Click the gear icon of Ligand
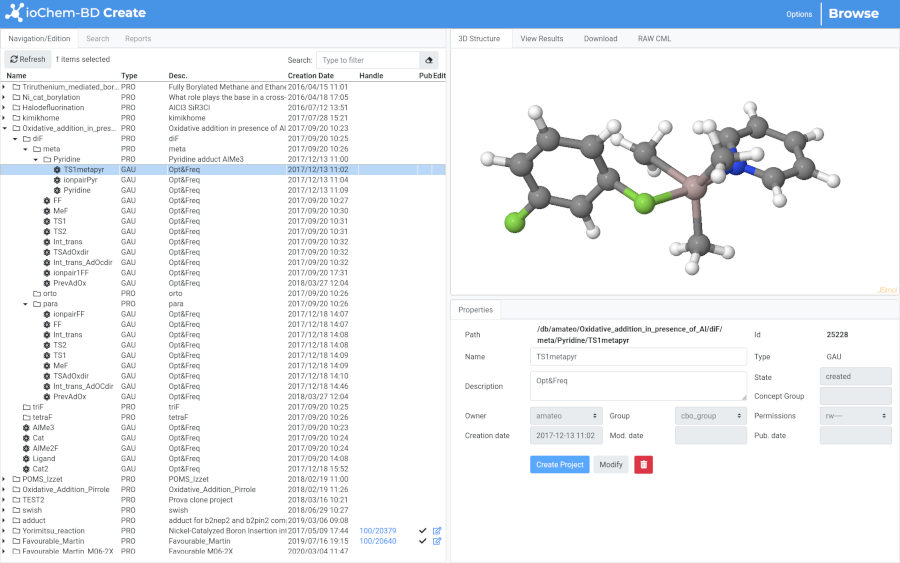Screen dimensions: 900x563 click(x=26, y=459)
